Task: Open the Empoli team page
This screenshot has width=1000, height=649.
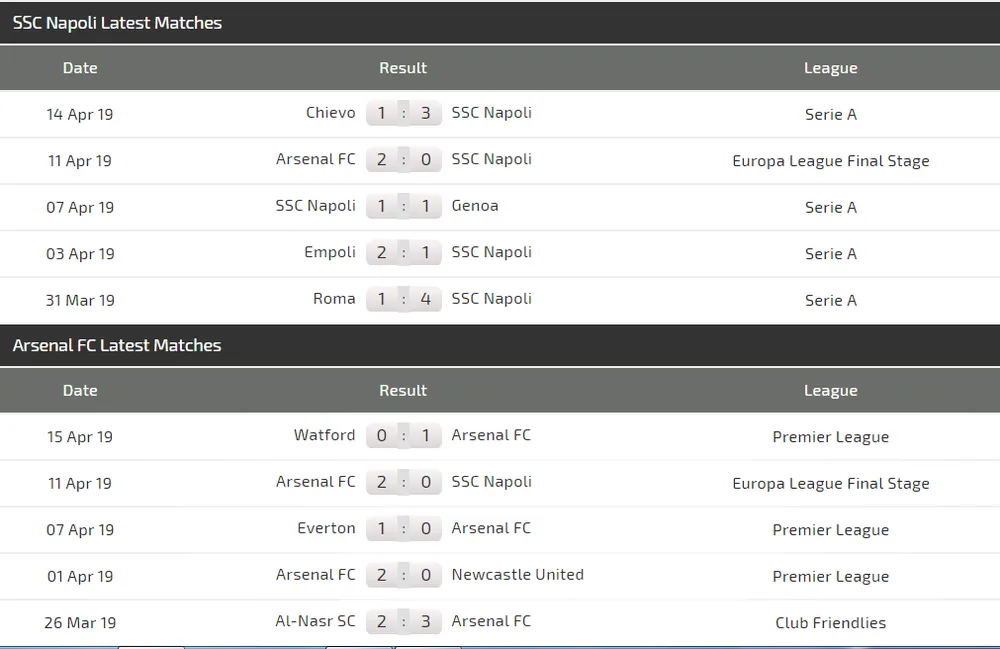Action: pos(331,252)
